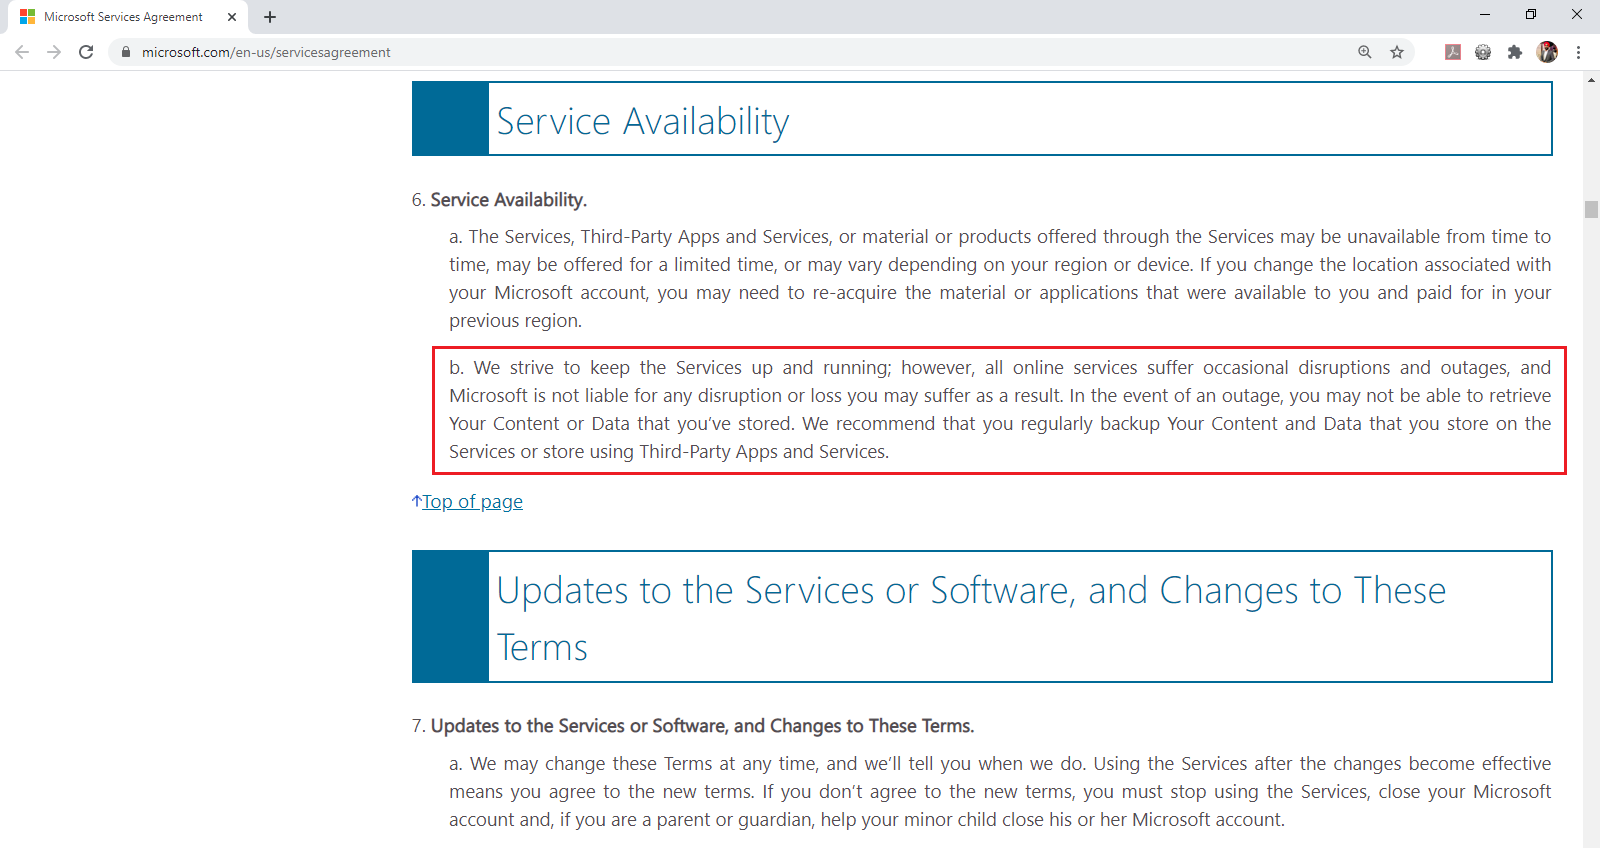Go forward with the forward arrow
This screenshot has width=1600, height=848.
point(54,52)
